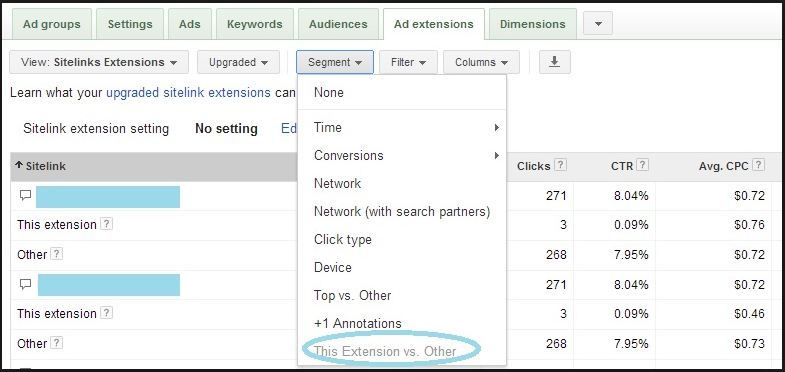Open the Filter dropdown button
Image resolution: width=785 pixels, height=372 pixels.
pyautogui.click(x=408, y=62)
